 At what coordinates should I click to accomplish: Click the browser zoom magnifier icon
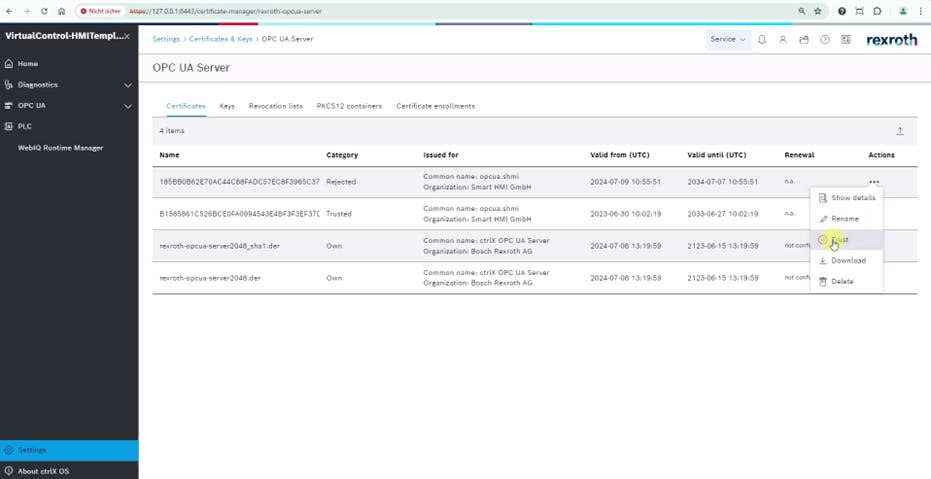[x=802, y=11]
